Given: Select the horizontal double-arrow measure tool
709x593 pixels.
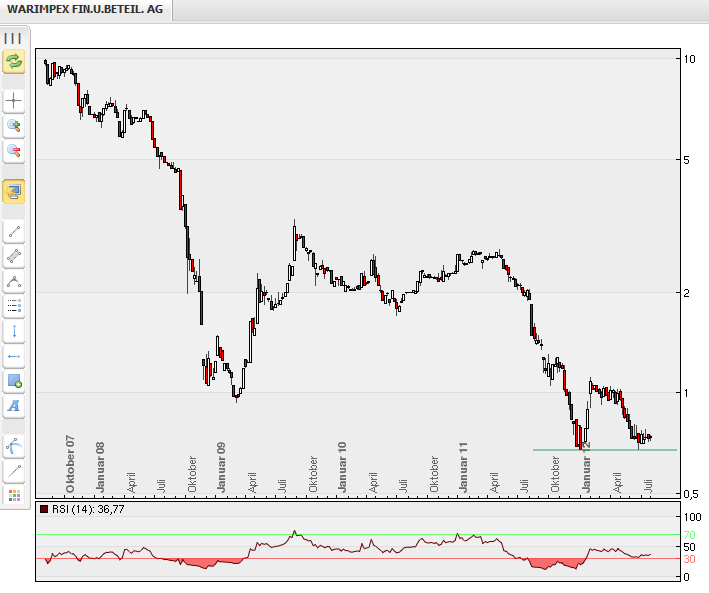Looking at the screenshot, I should [x=14, y=356].
